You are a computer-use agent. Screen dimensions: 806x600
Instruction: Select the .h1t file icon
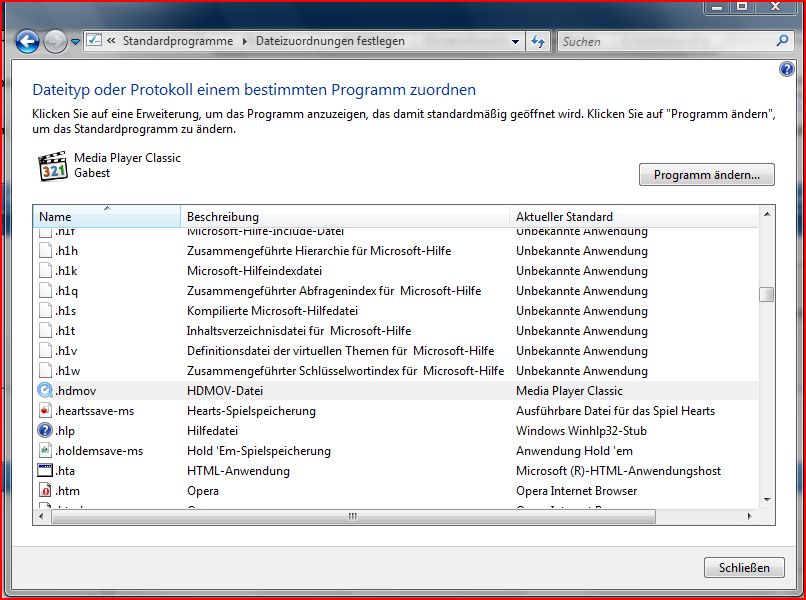pyautogui.click(x=46, y=331)
